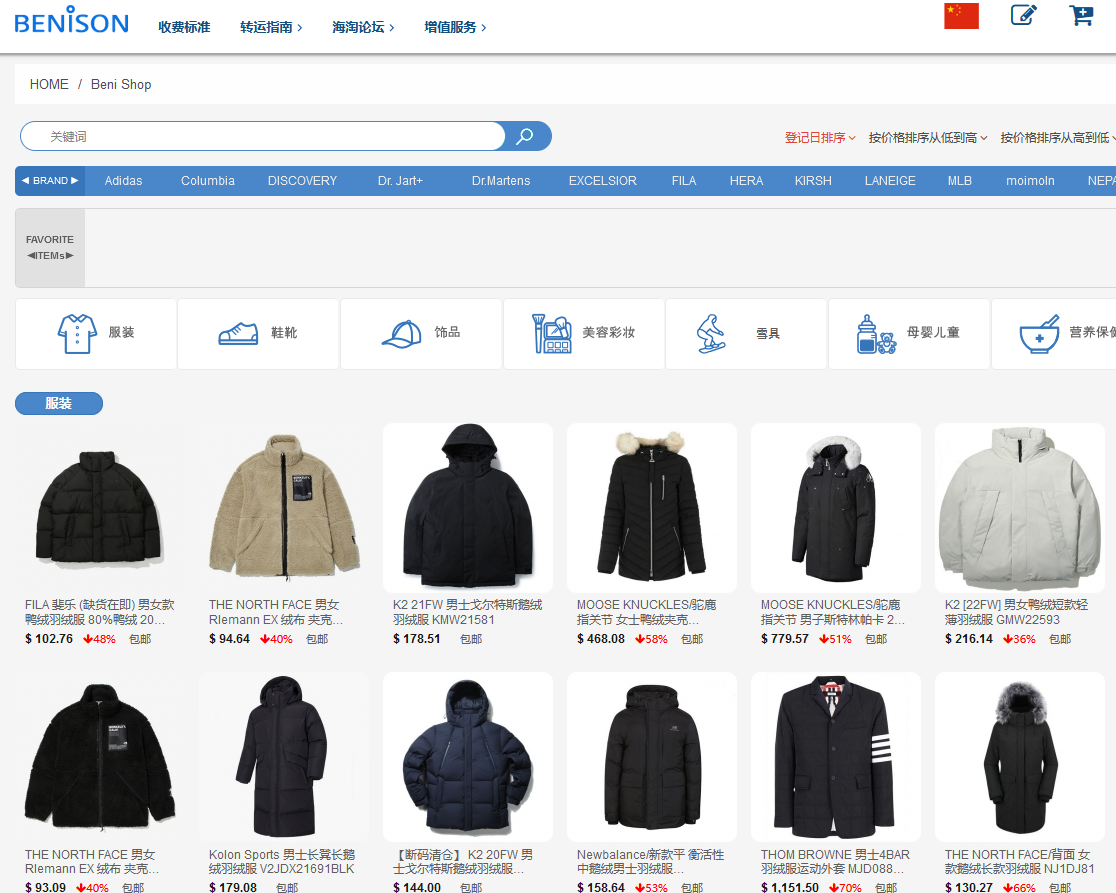Screen dimensions: 1116x893
Task: Open K2 KMW21581 product title link
Action: (468, 612)
